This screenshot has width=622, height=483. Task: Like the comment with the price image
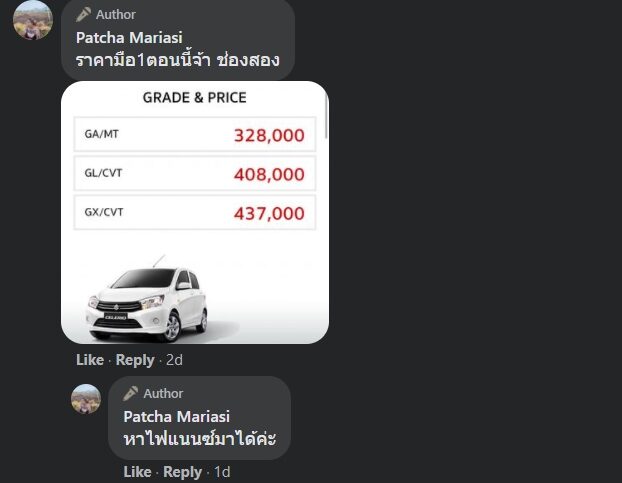point(90,360)
